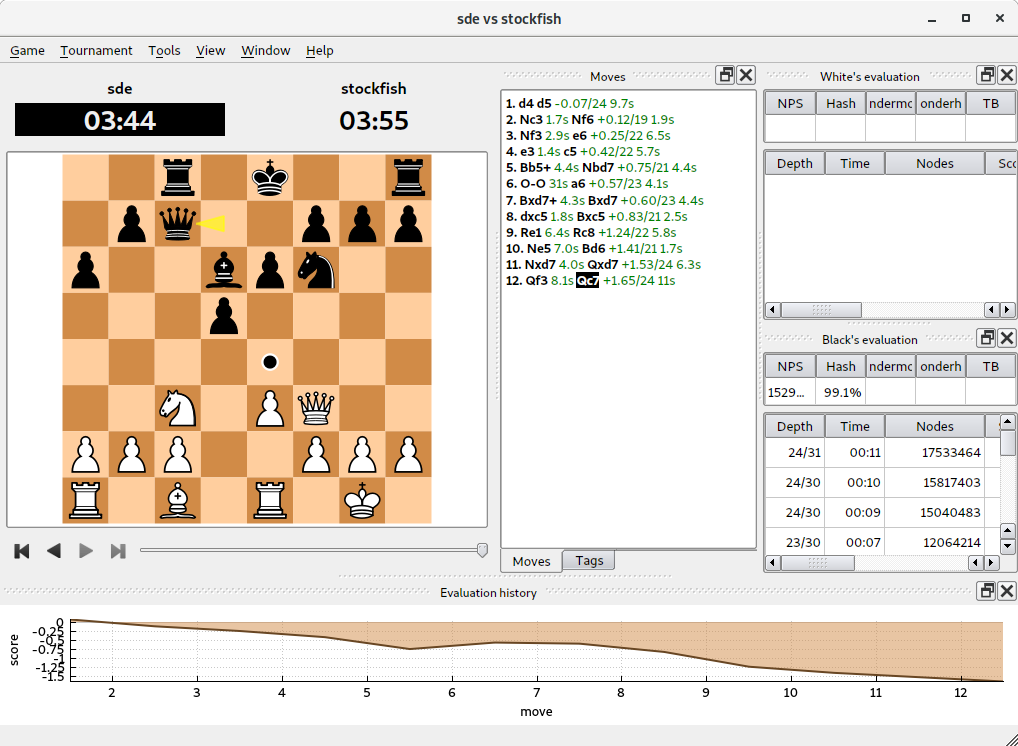
Task: Select the white rook on e1
Action: pos(270,501)
